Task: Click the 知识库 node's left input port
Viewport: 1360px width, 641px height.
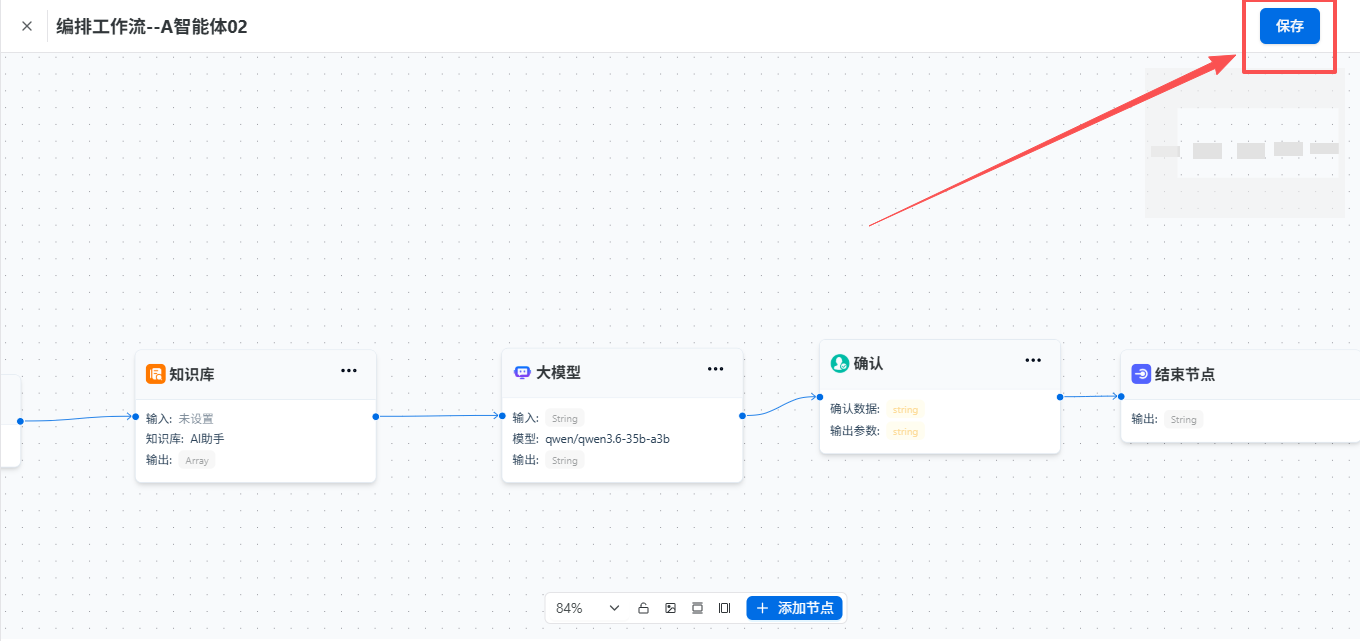Action: [136, 416]
